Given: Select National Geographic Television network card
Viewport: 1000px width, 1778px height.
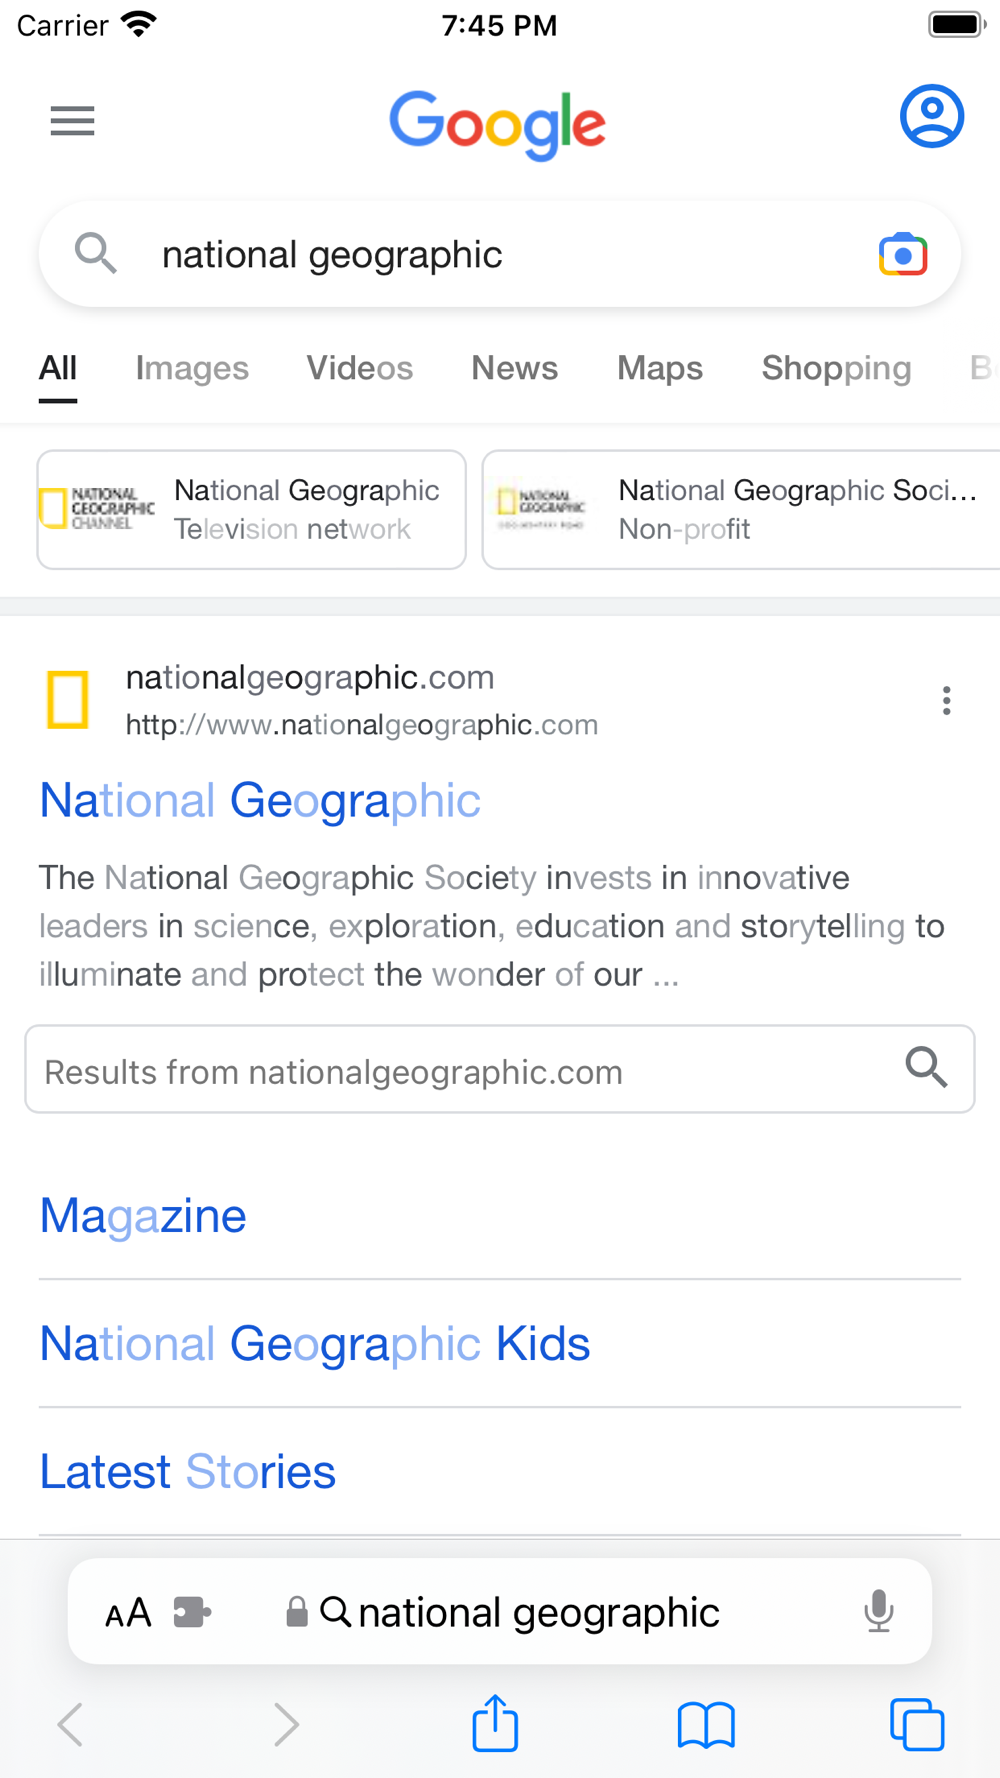Looking at the screenshot, I should (x=252, y=510).
